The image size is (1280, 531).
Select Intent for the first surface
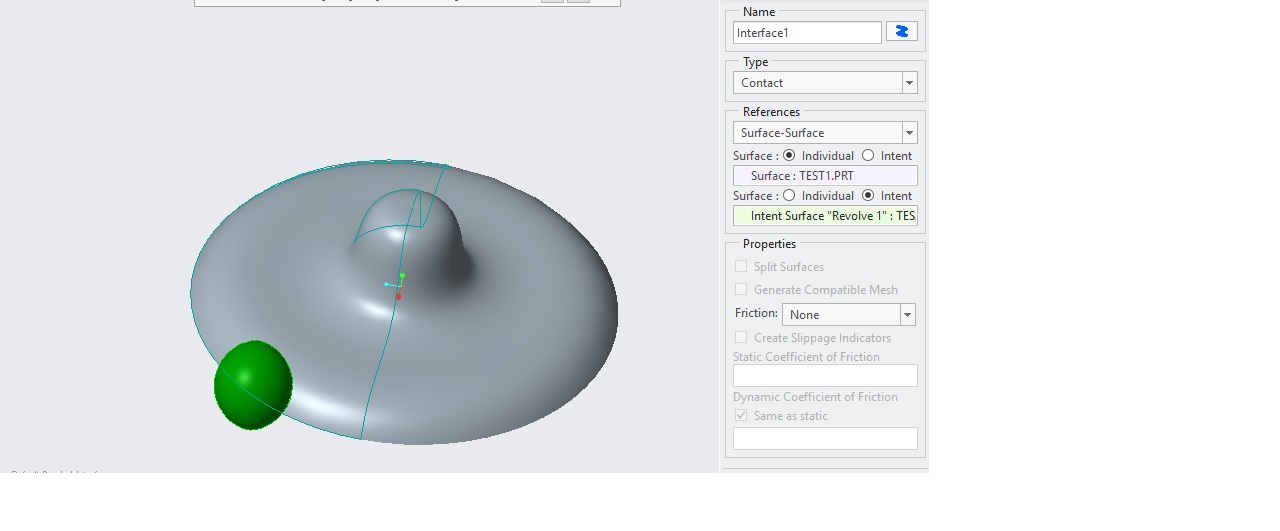(868, 156)
